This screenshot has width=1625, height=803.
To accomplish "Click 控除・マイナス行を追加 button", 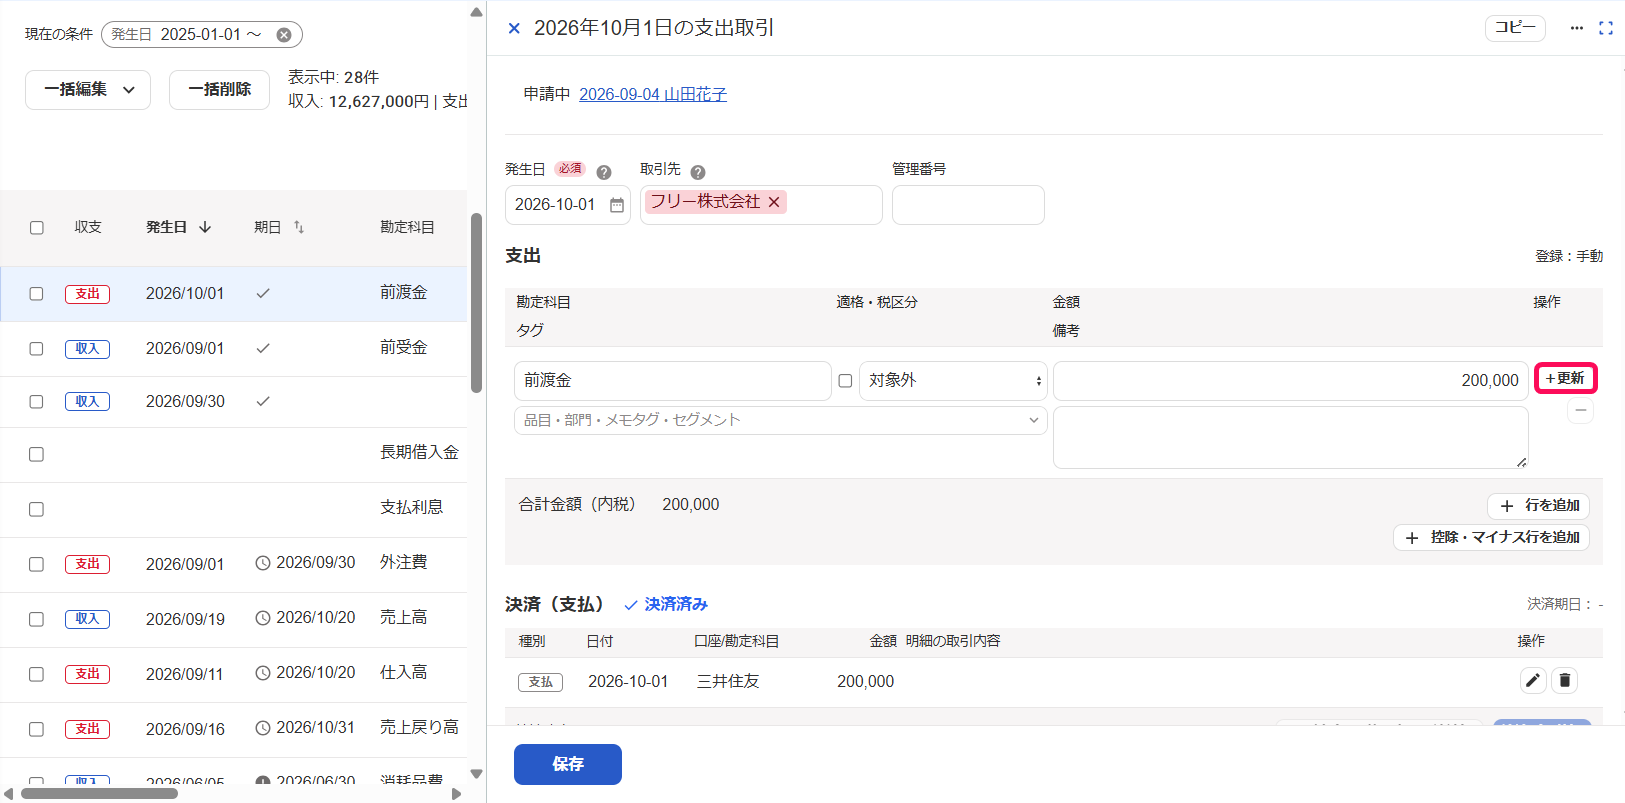I will 1491,537.
